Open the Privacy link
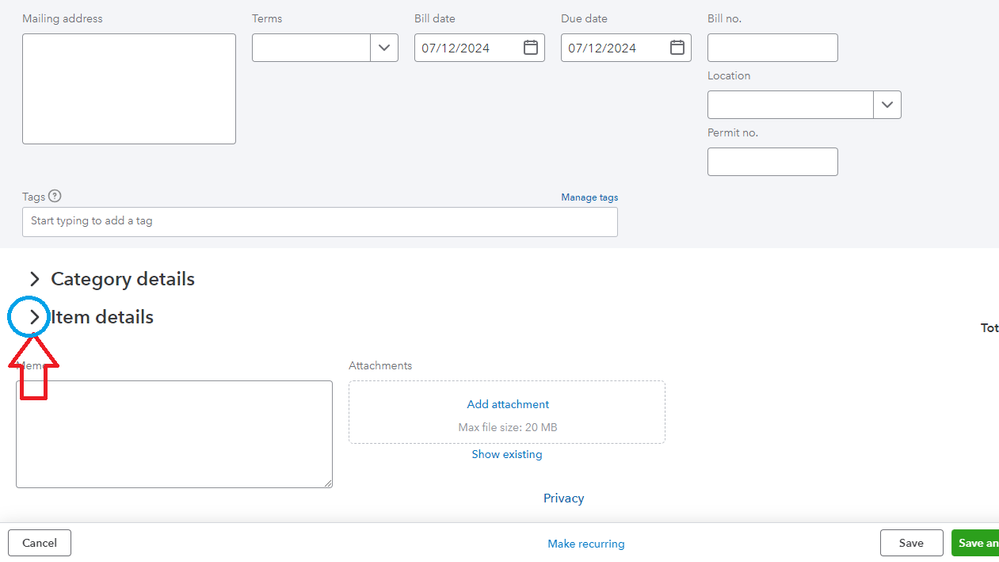Image resolution: width=999 pixels, height=562 pixels. coord(563,498)
